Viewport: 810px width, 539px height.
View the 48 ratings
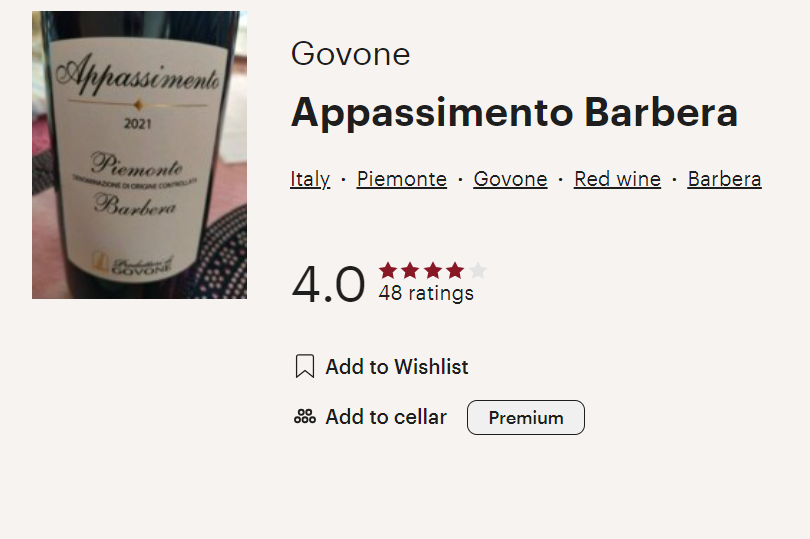coord(426,293)
